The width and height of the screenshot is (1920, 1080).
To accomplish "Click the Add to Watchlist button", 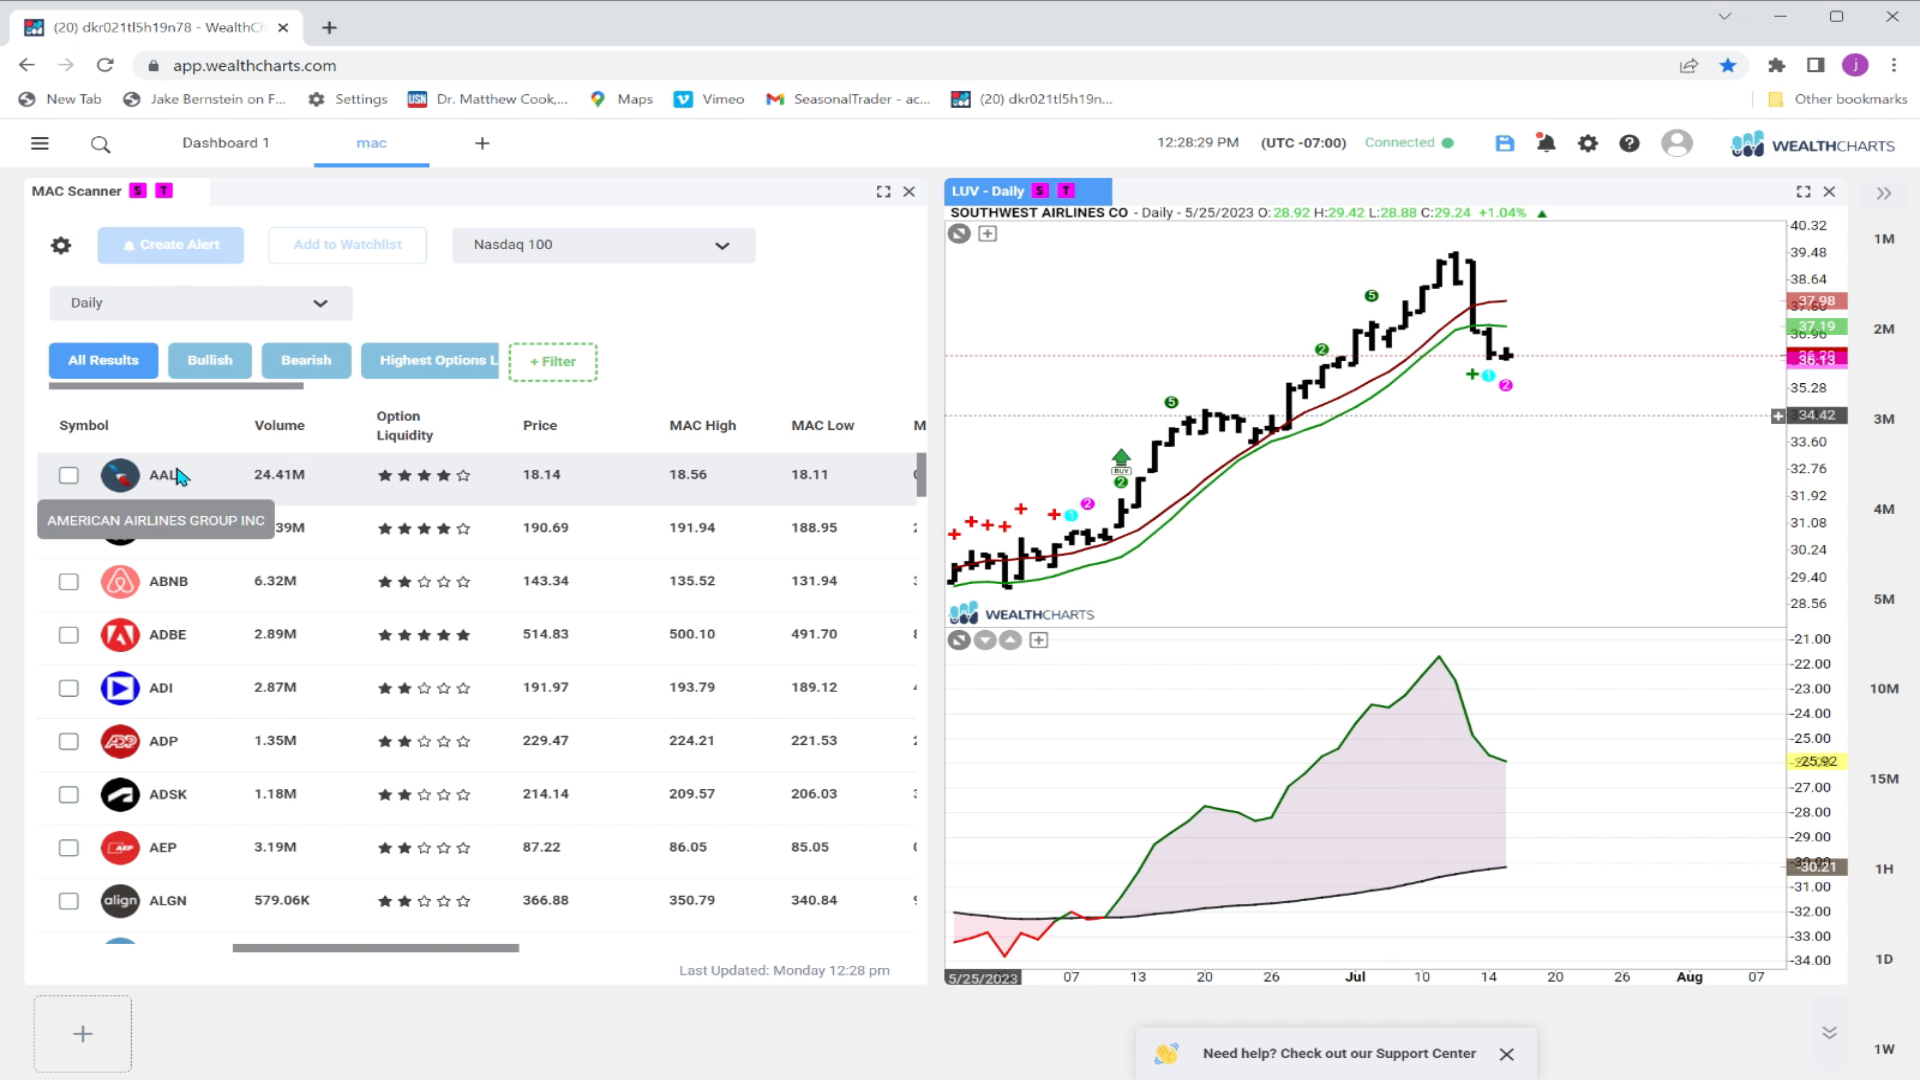I will point(347,245).
